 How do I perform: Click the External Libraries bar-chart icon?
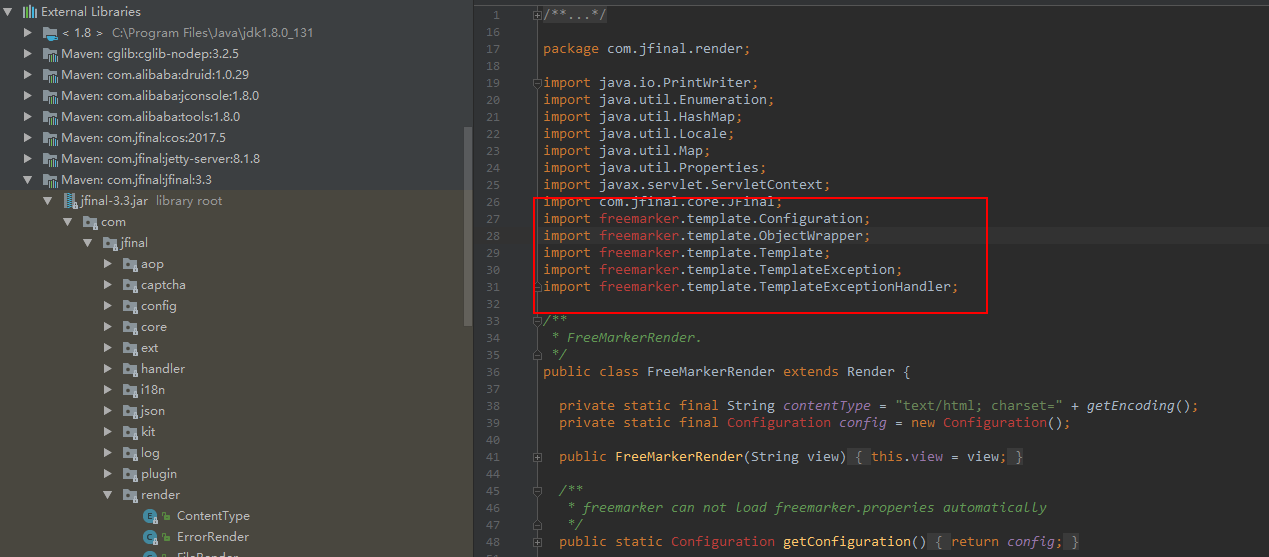(29, 12)
